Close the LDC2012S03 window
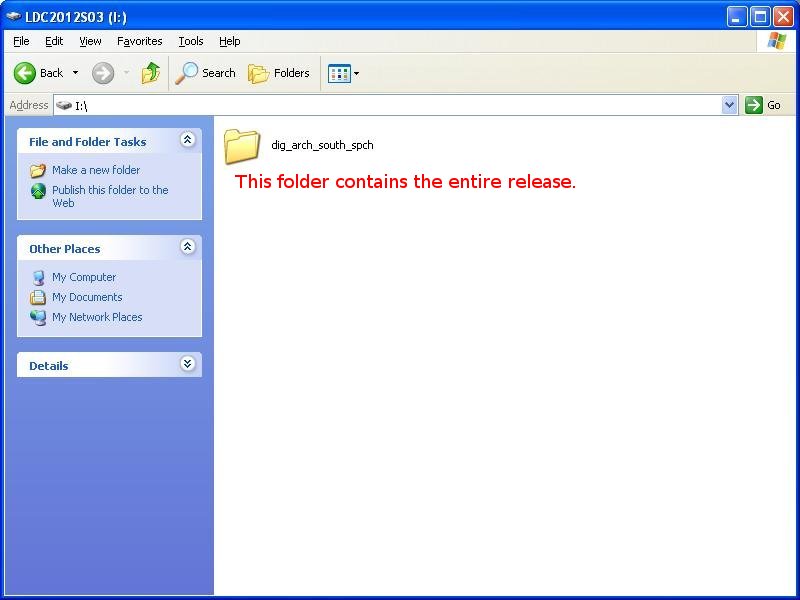The image size is (800, 600). pos(783,17)
